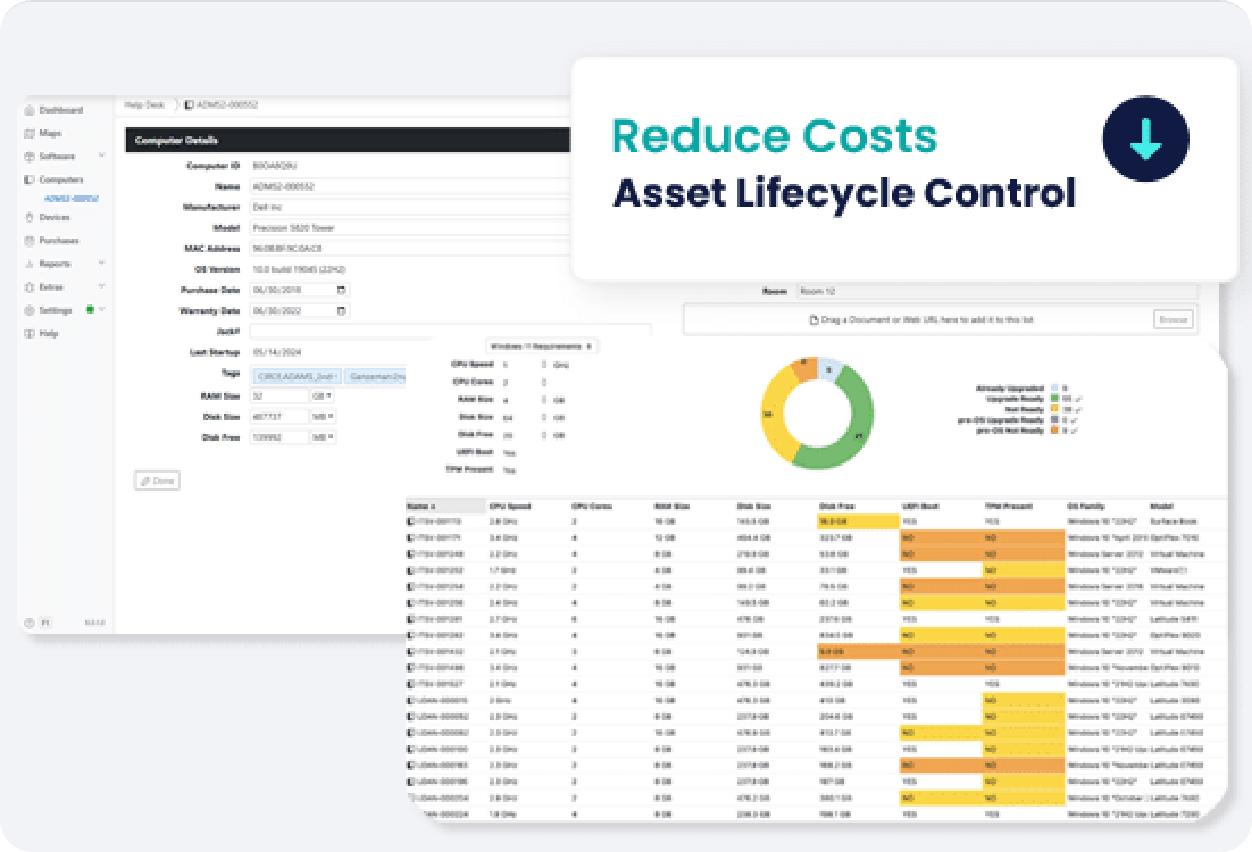Viewport: 1252px width, 852px height.
Task: Expand the Software sidebar section
Action: 101,156
